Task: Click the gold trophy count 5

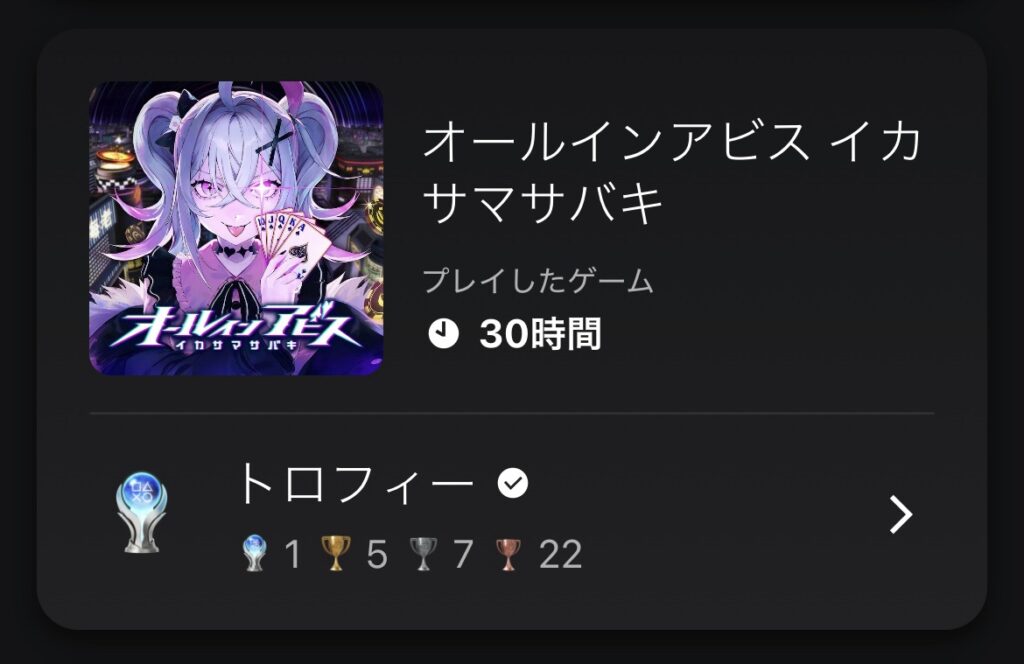Action: click(377, 554)
